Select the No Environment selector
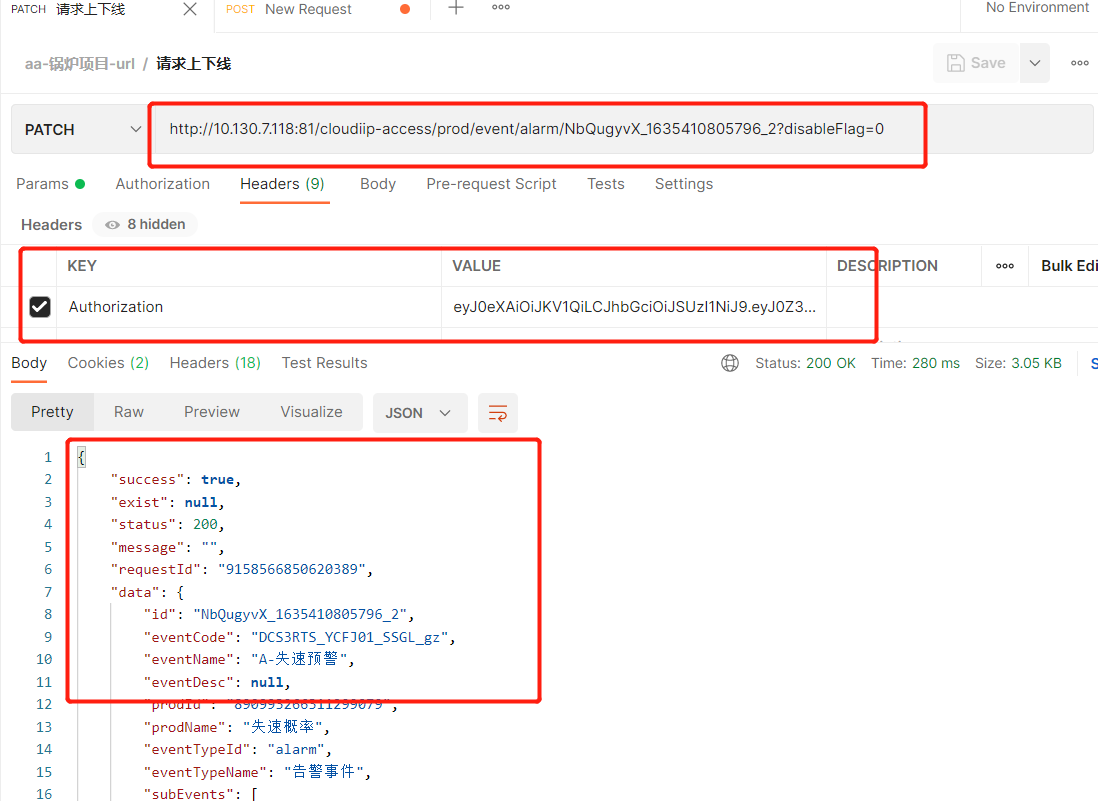The width and height of the screenshot is (1098, 801). (x=1036, y=8)
